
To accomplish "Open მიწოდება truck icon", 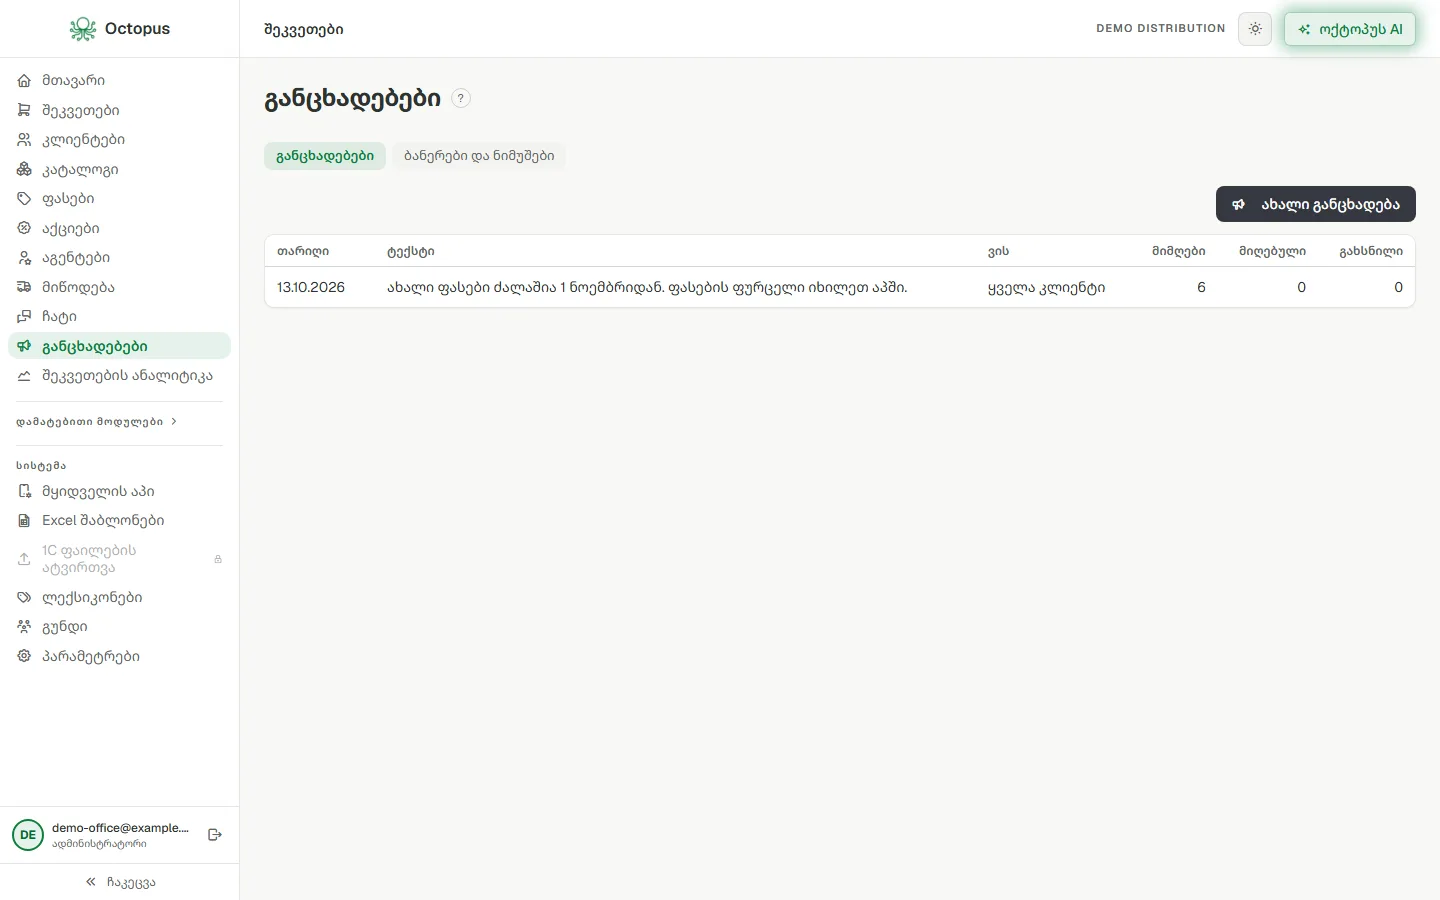I will (x=24, y=287).
